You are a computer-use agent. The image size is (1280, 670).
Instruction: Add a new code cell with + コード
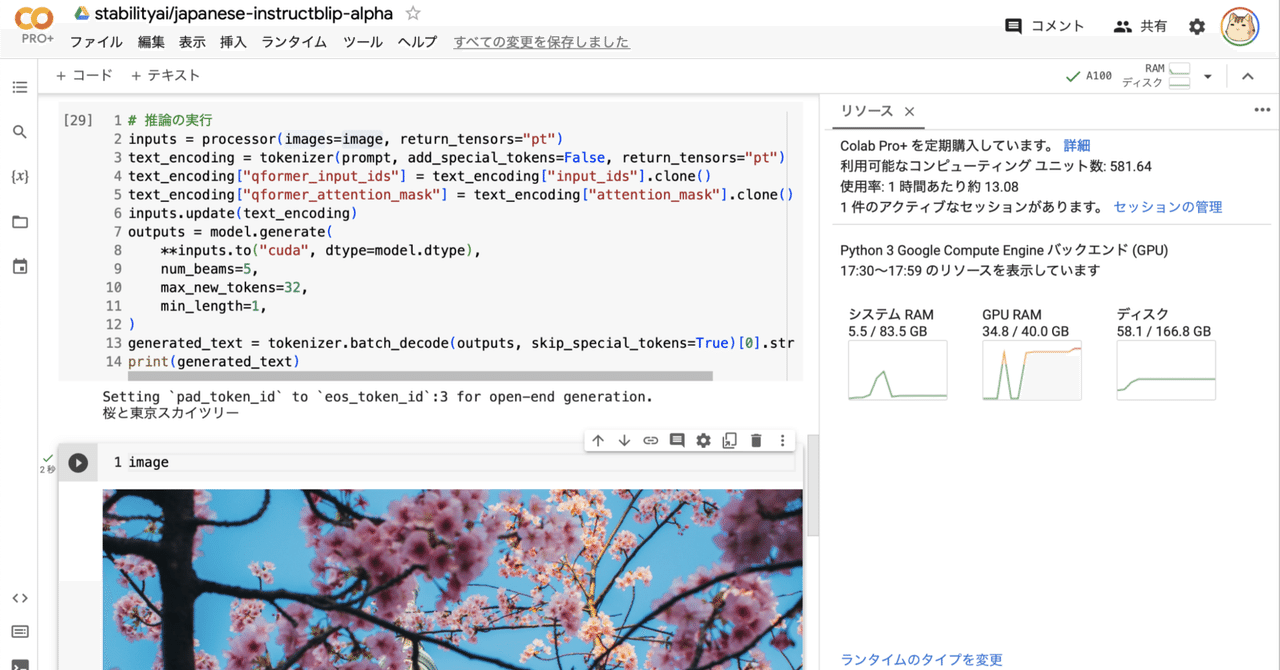click(83, 74)
